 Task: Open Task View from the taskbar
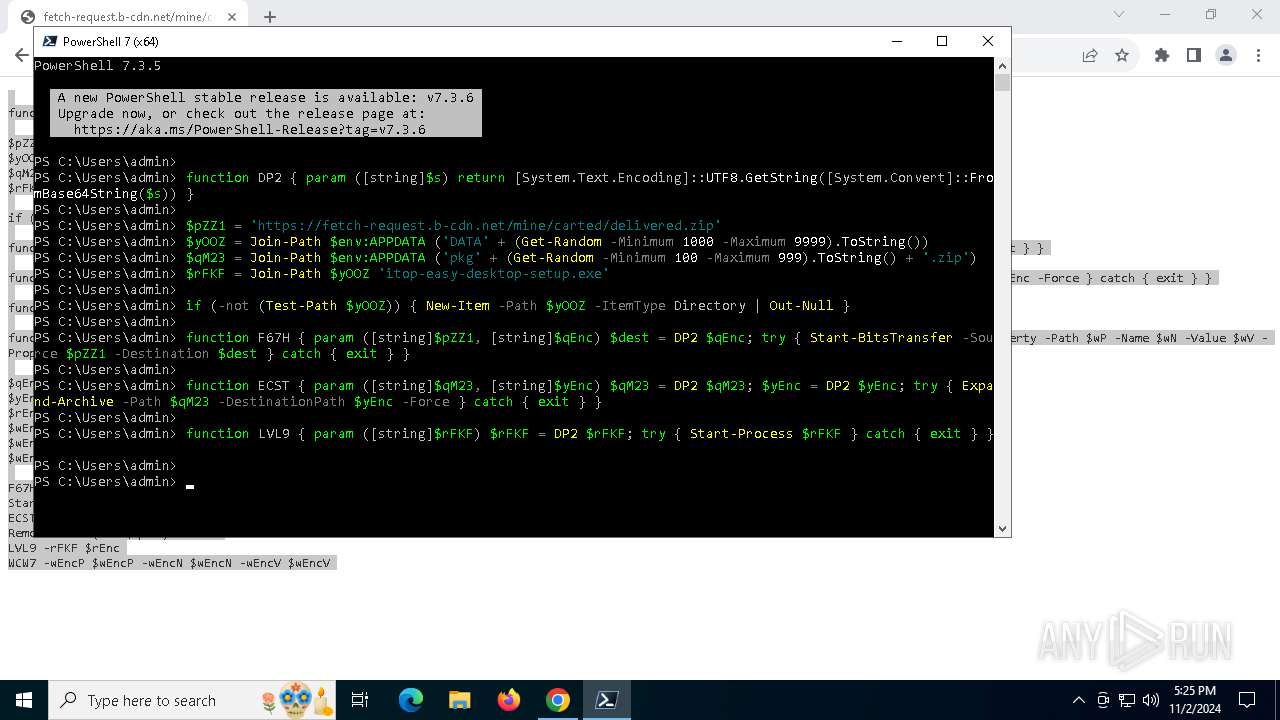click(360, 700)
